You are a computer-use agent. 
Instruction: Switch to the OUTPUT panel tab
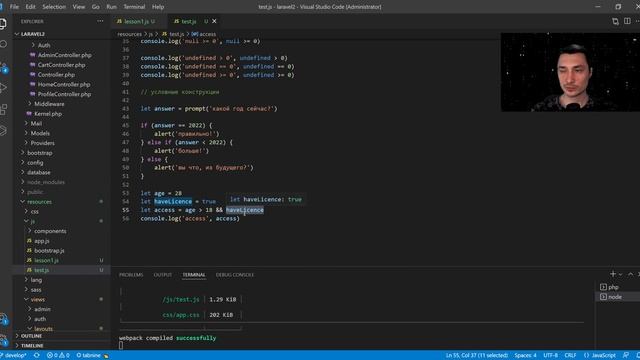coord(163,275)
